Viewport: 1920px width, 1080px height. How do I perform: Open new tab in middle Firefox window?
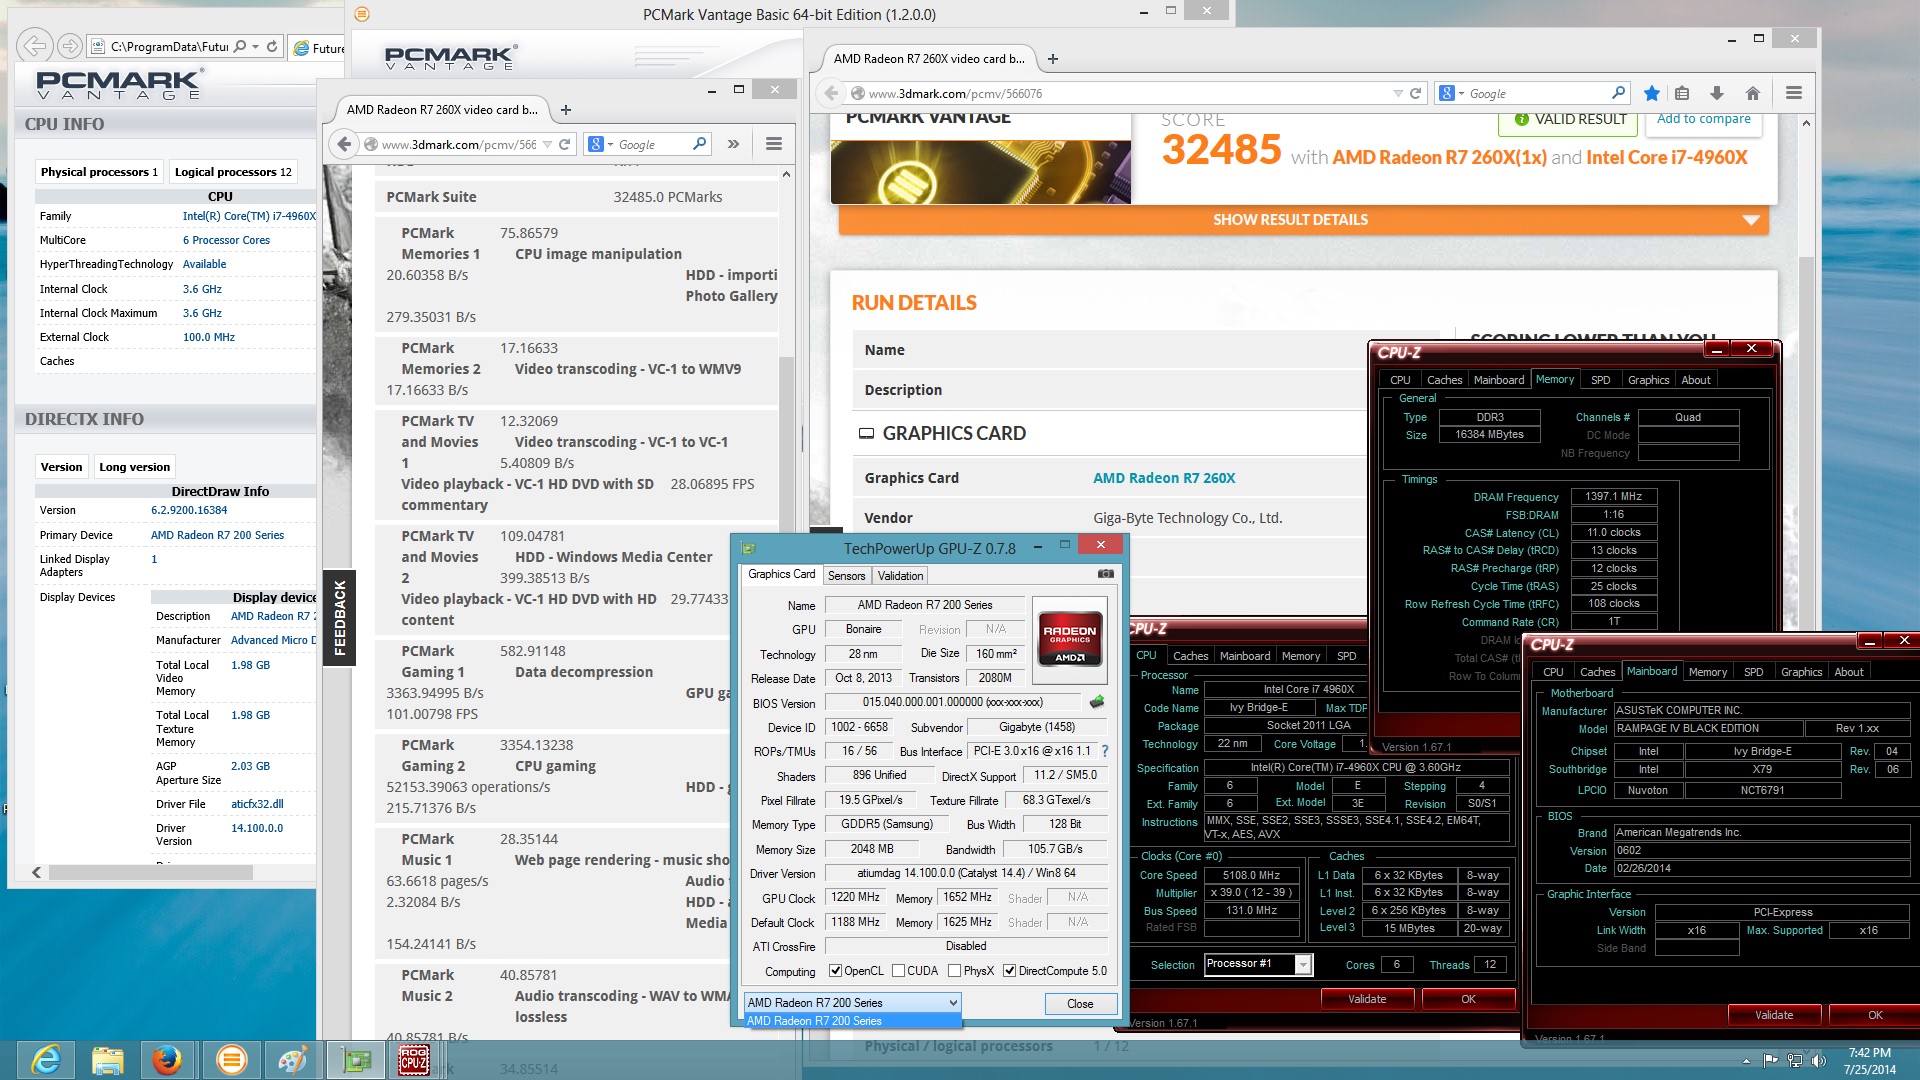(565, 110)
